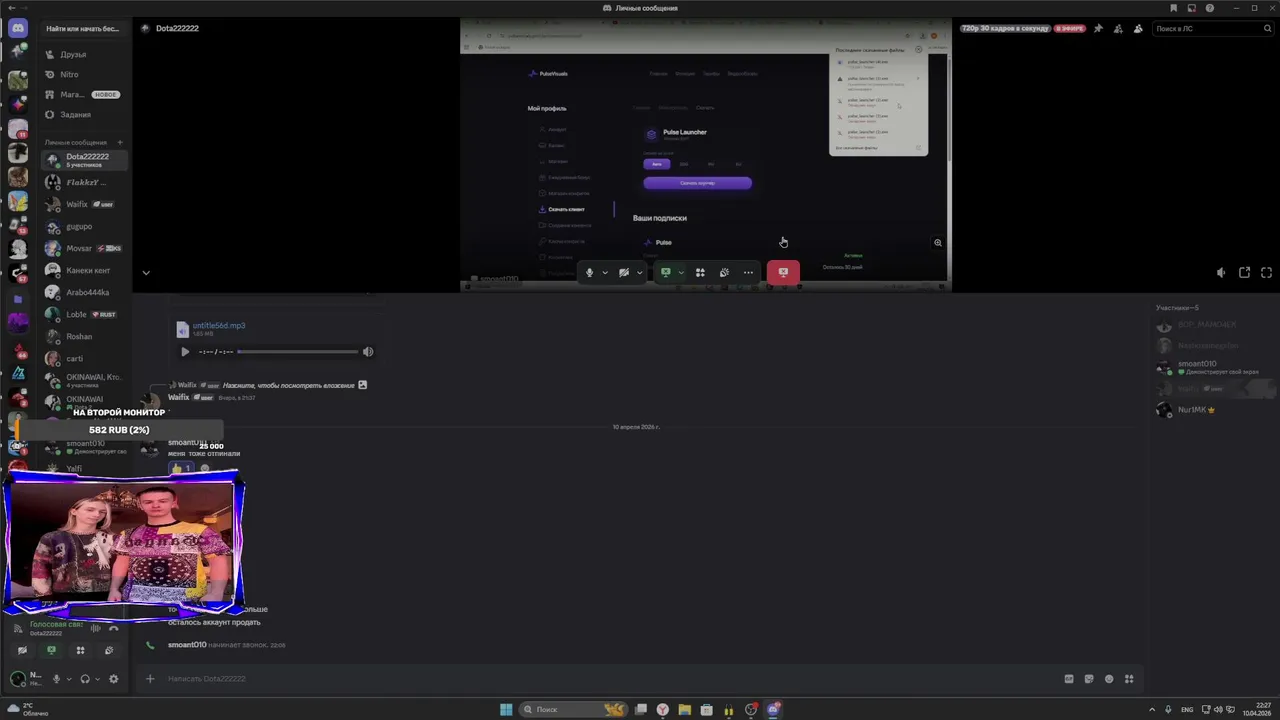
Task: Open the GIF picker icon
Action: point(1069,679)
